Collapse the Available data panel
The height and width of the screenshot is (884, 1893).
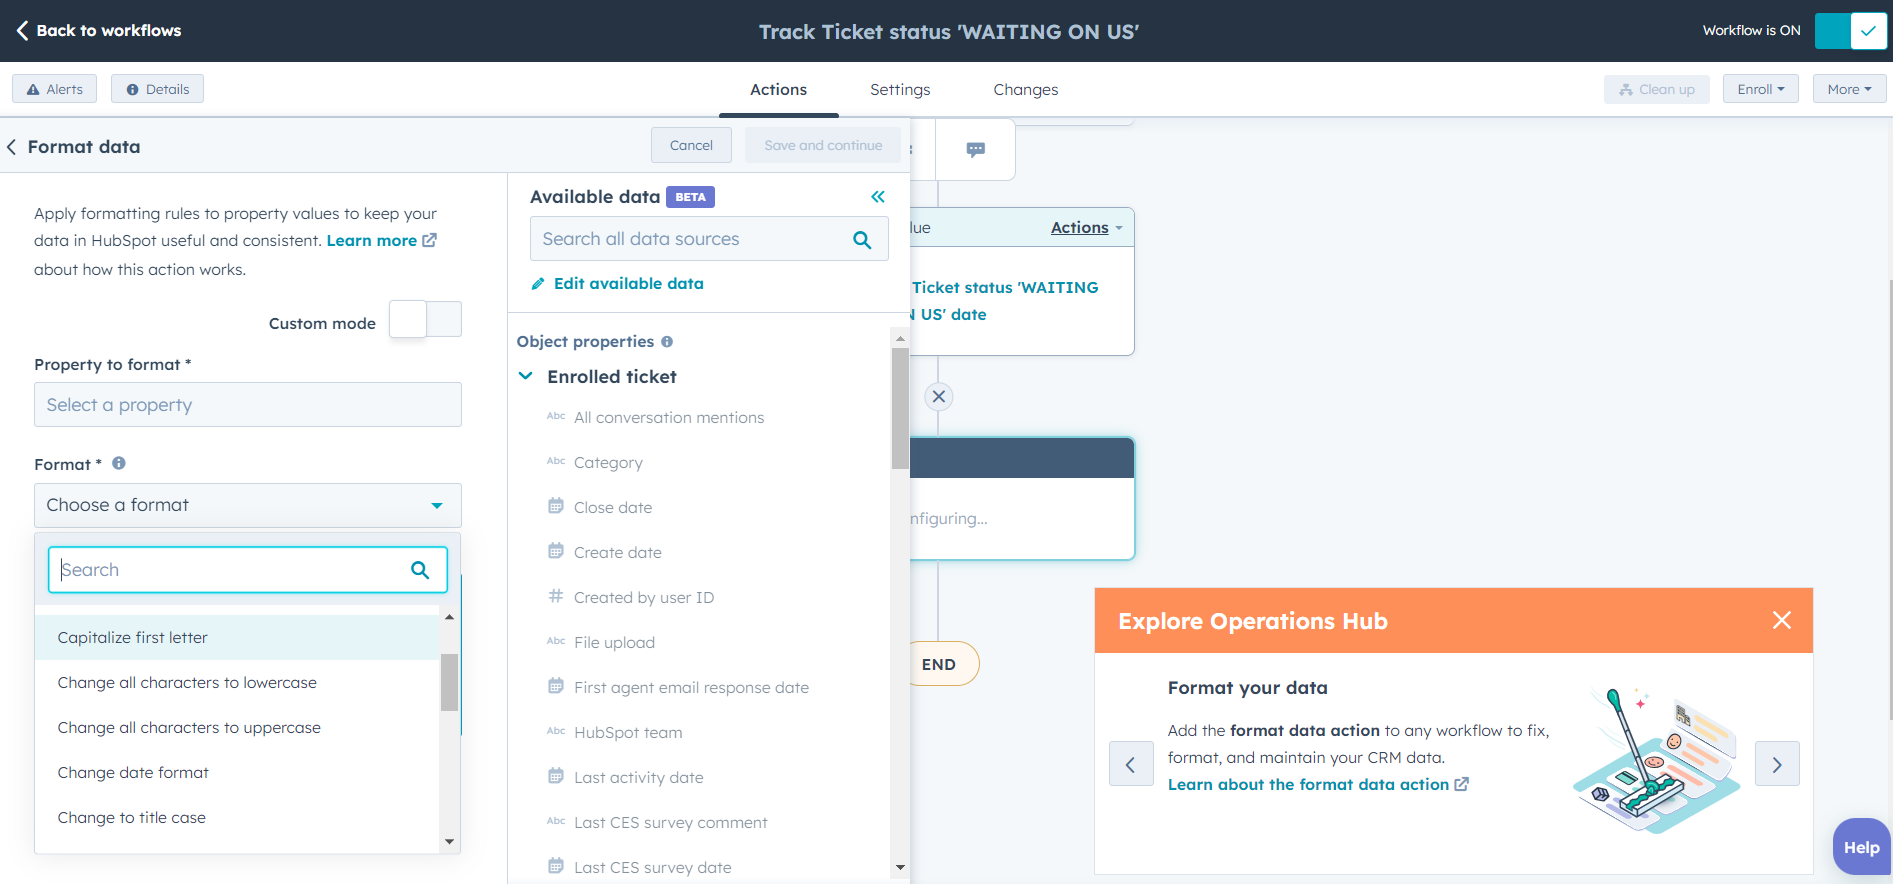878,197
